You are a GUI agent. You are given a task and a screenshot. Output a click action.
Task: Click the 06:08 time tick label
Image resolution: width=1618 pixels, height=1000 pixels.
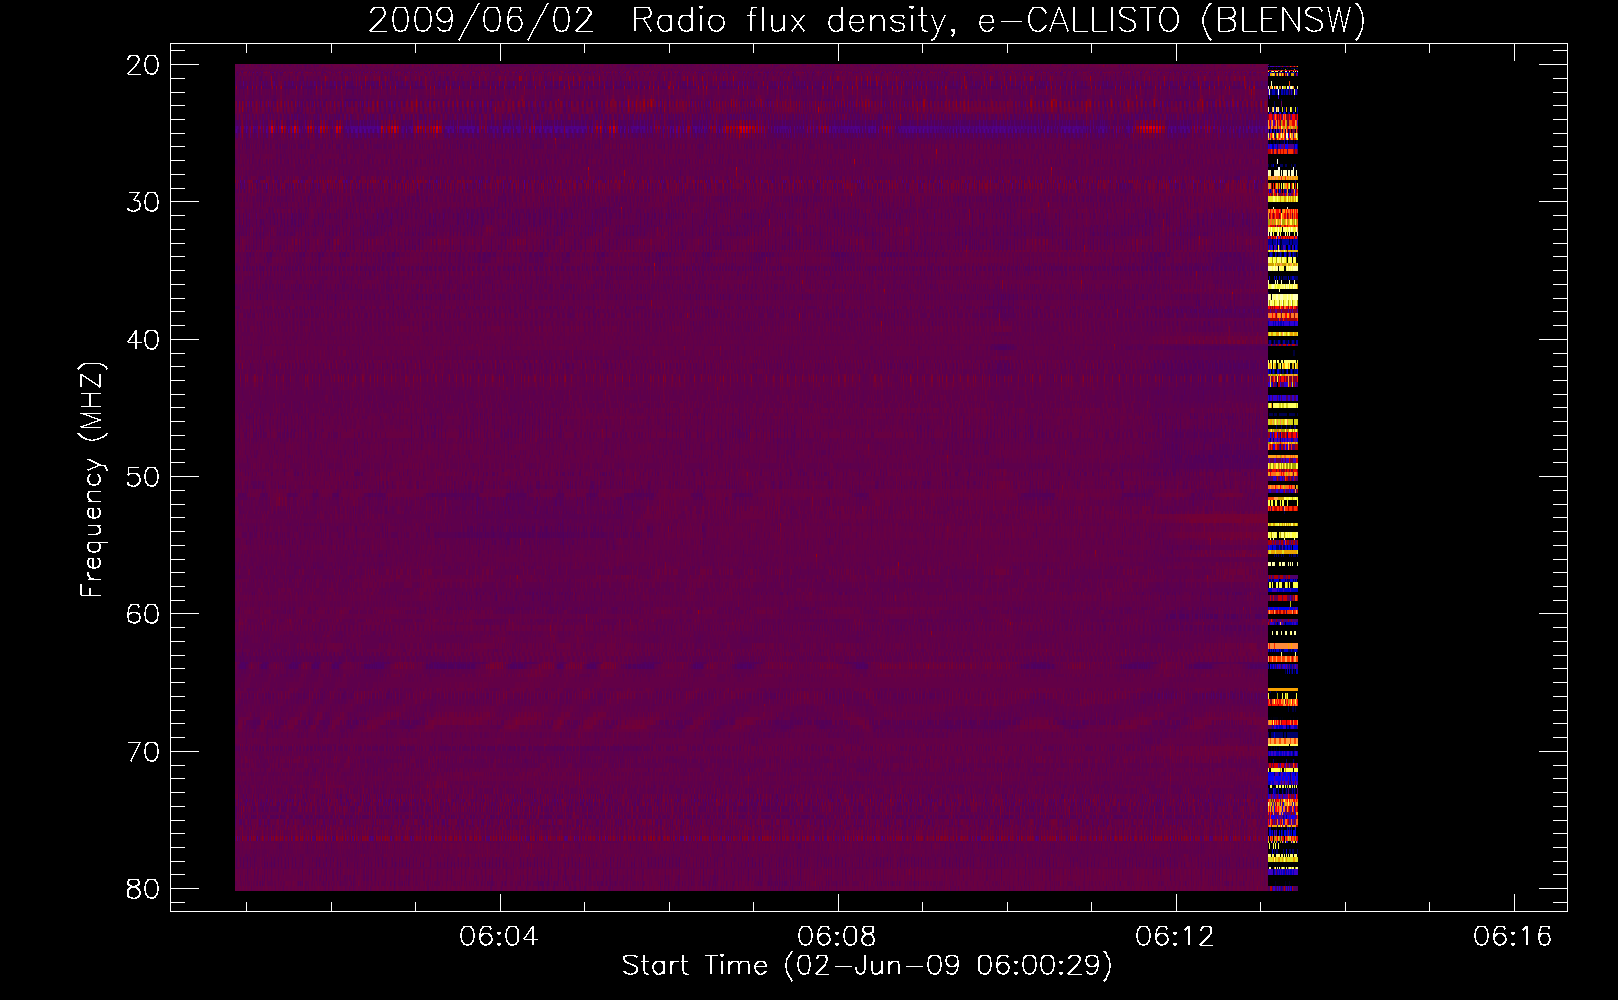point(837,937)
